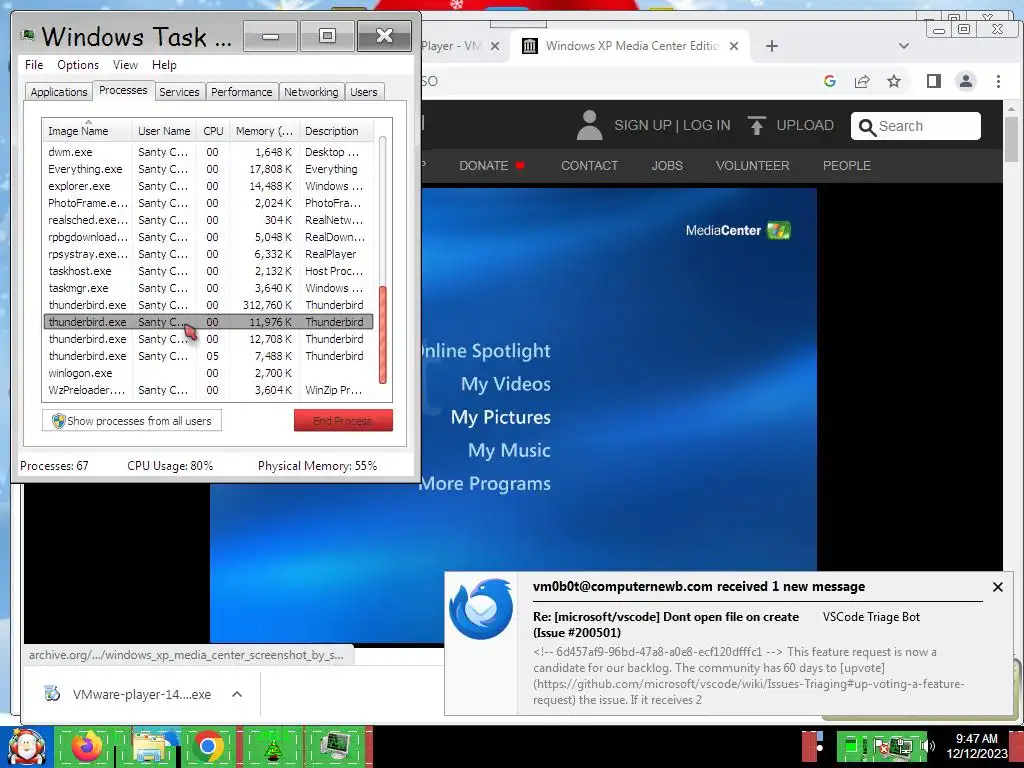Bookmark this page with star icon
Image resolution: width=1024 pixels, height=768 pixels.
894,81
